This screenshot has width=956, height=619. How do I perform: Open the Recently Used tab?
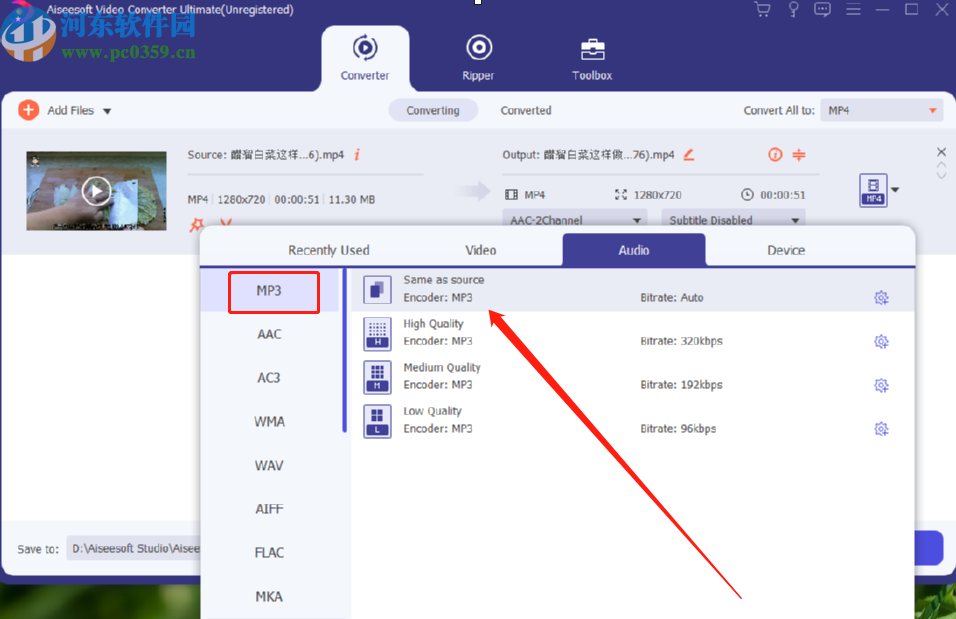pyautogui.click(x=328, y=250)
